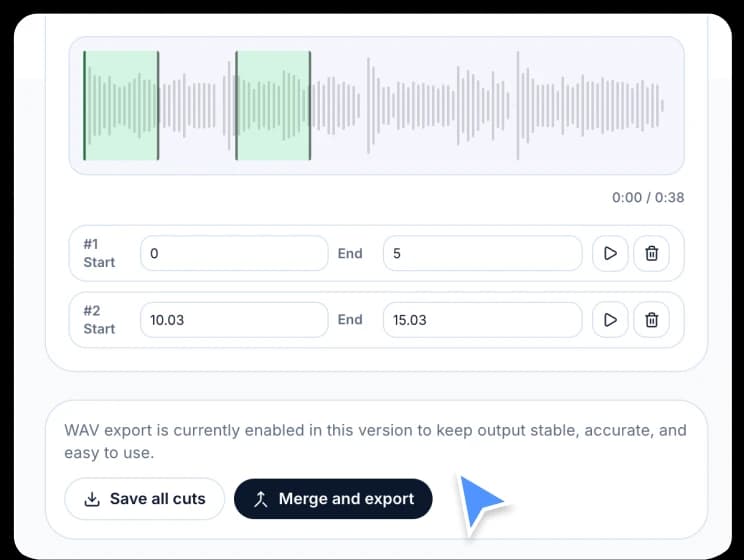The height and width of the screenshot is (560, 744).
Task: Click the right edge handle of second cut region
Action: pos(310,105)
